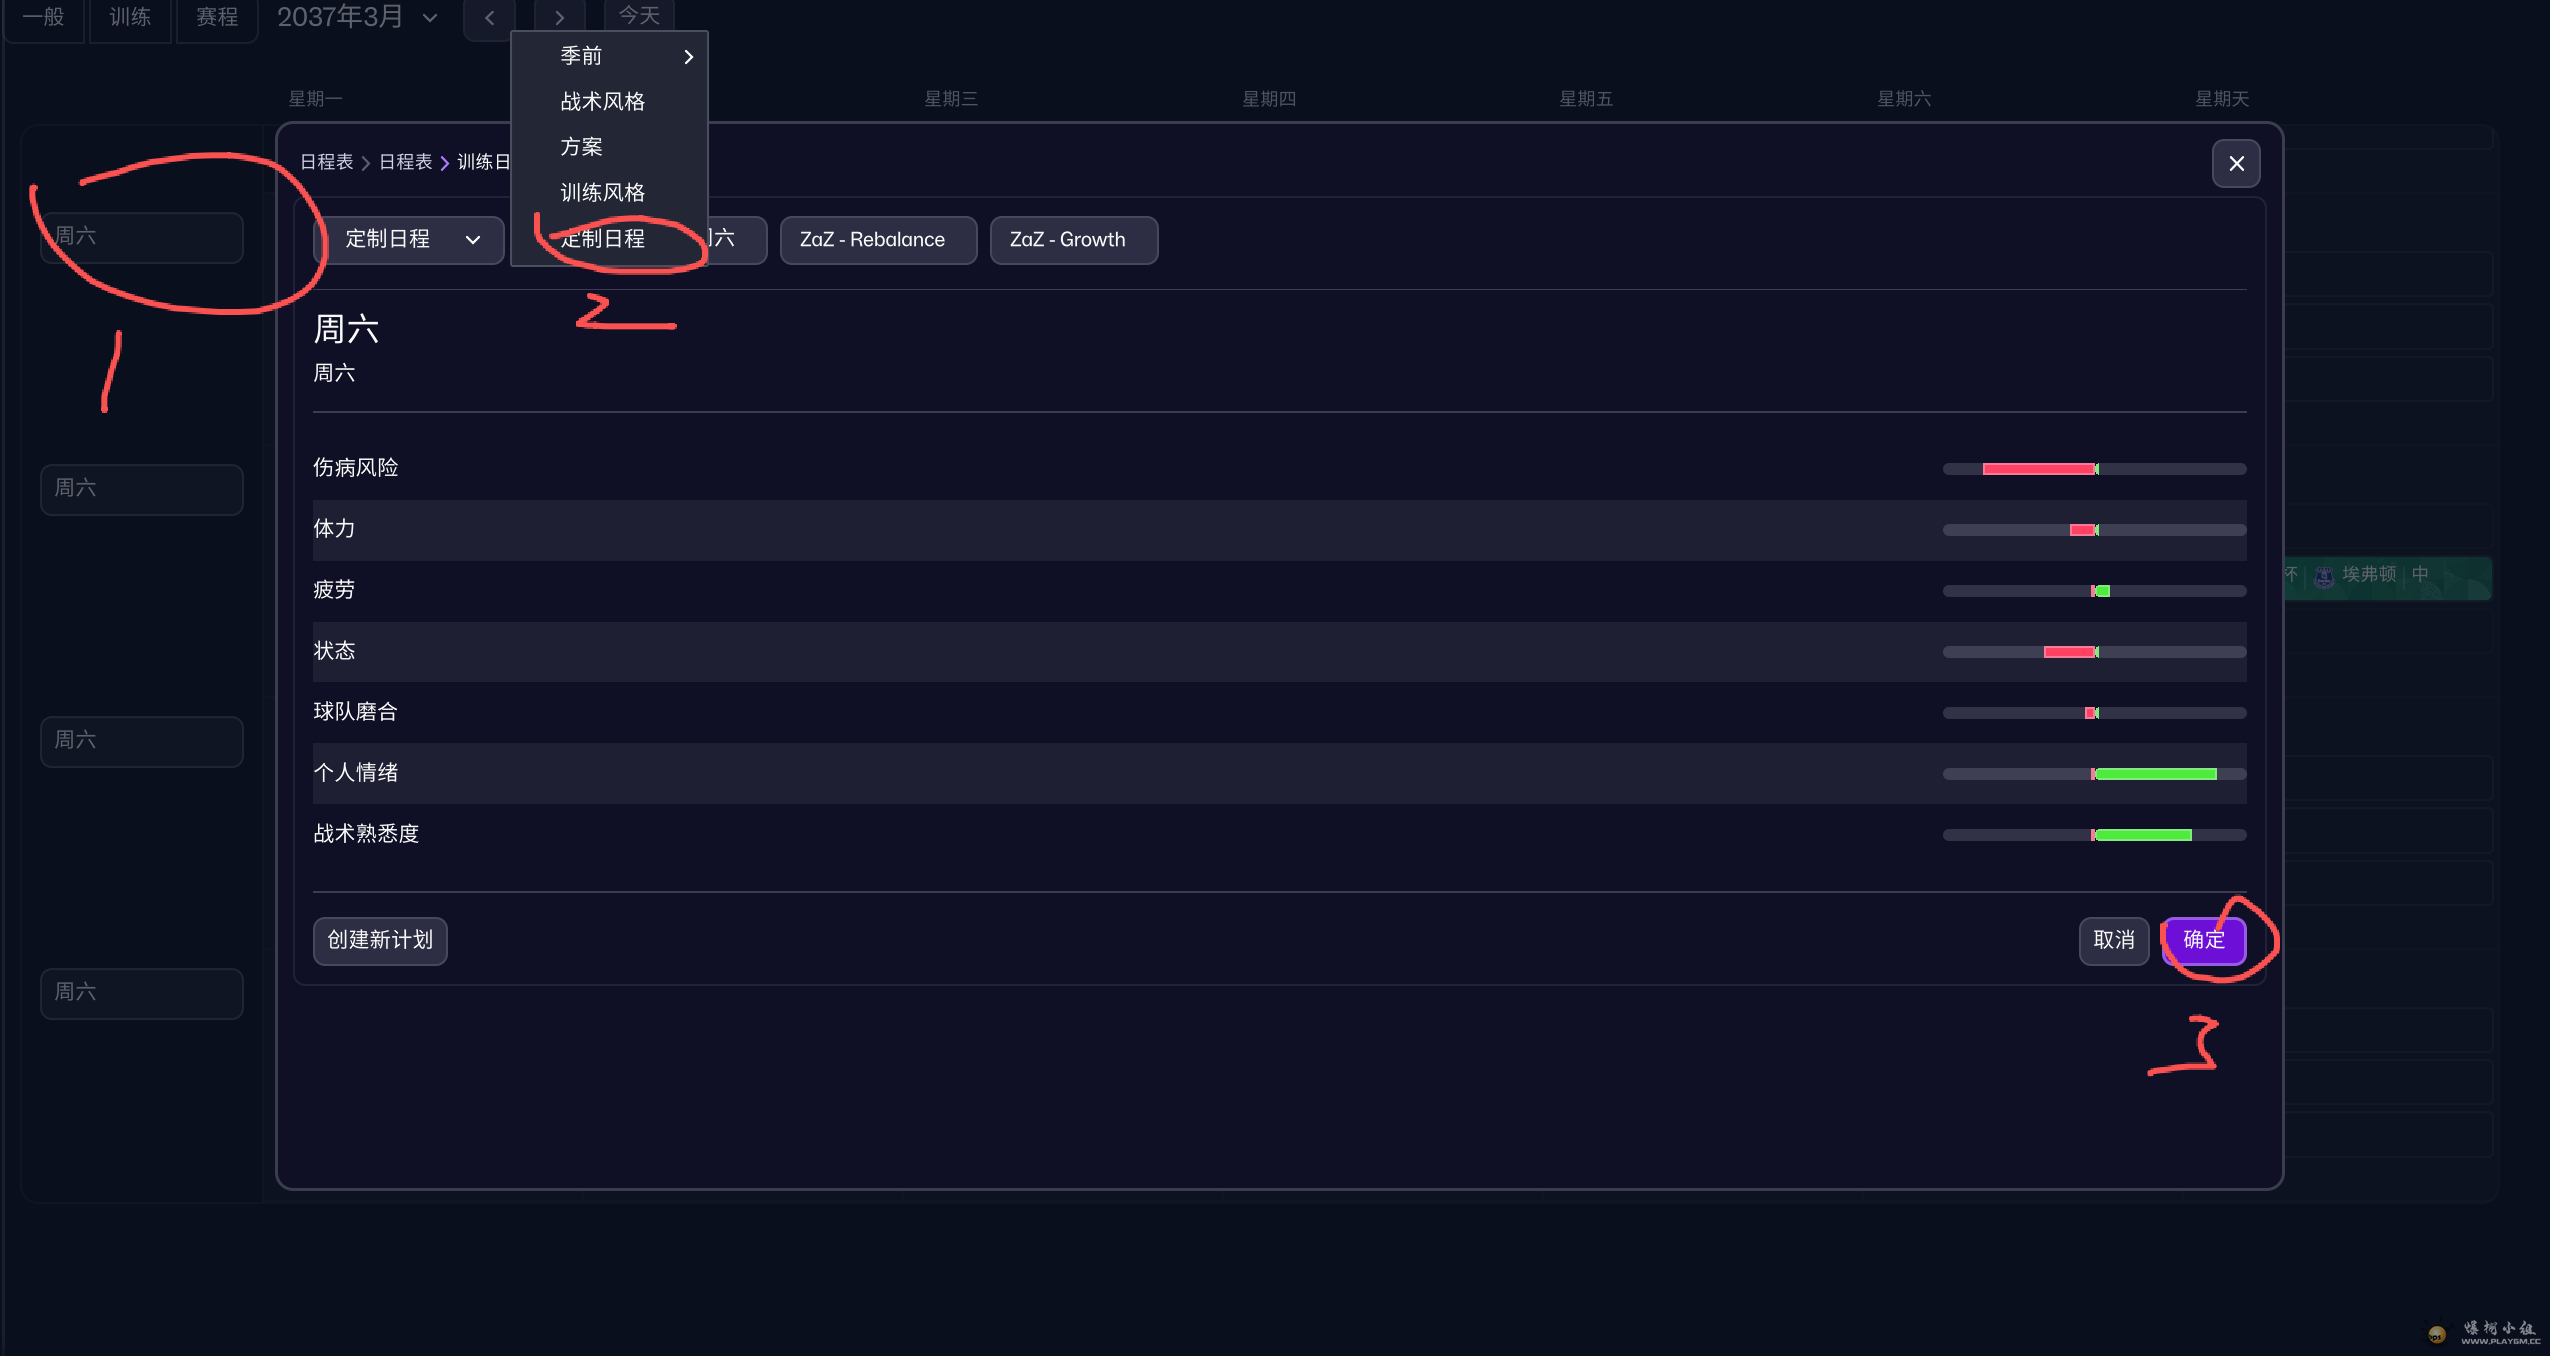Select the ZaZ - Rebalance schedule

(877, 240)
